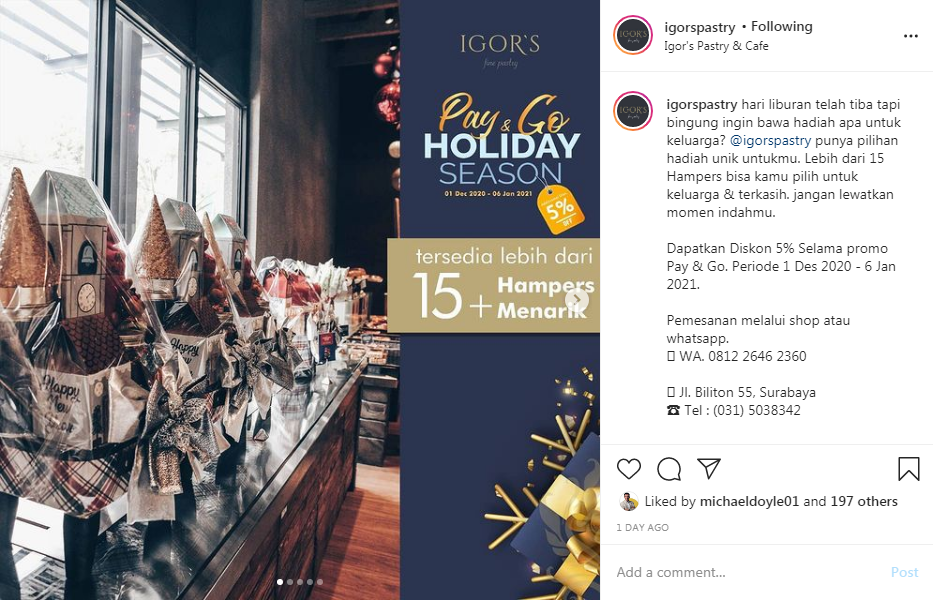Show the 197 others who liked
This screenshot has height=600, width=933.
(x=864, y=501)
